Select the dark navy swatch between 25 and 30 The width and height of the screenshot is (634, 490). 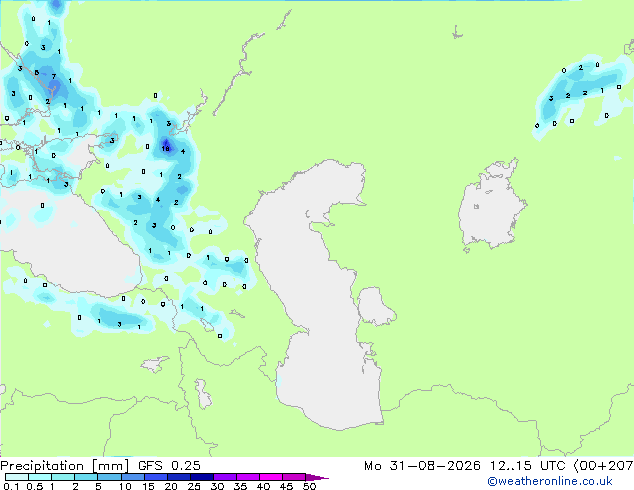202,477
